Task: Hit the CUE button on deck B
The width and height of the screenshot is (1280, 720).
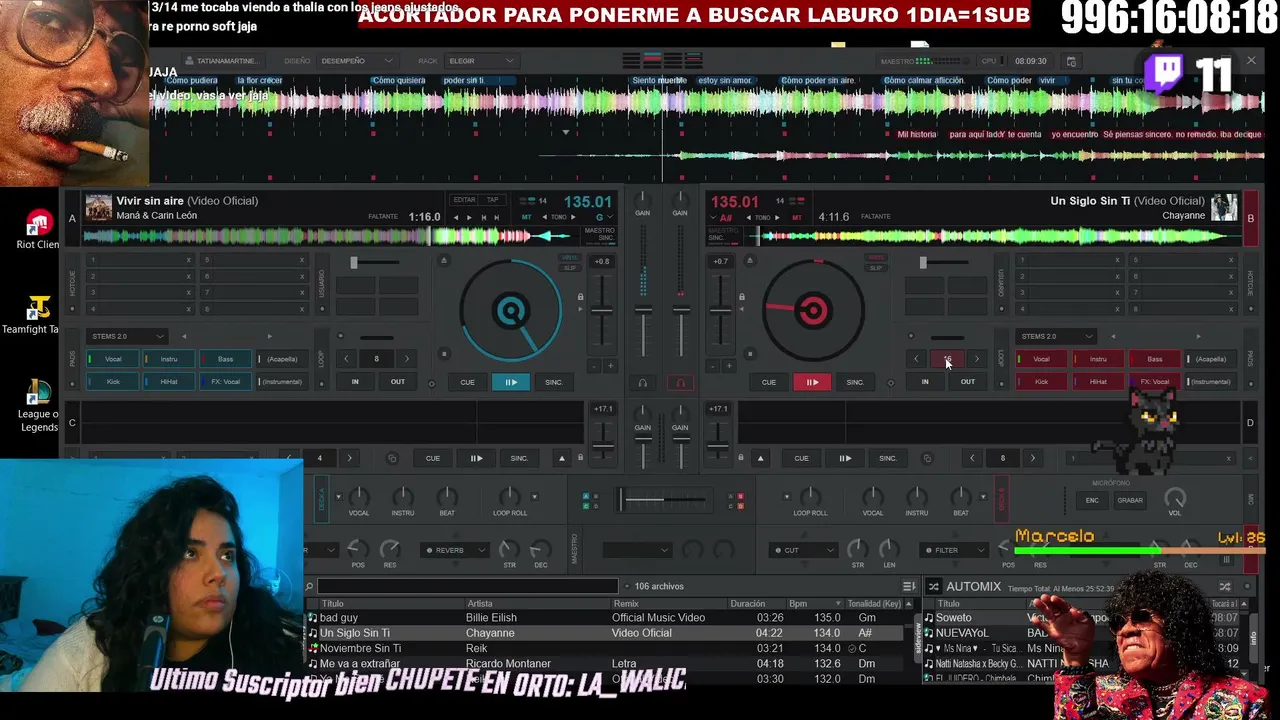Action: (768, 382)
